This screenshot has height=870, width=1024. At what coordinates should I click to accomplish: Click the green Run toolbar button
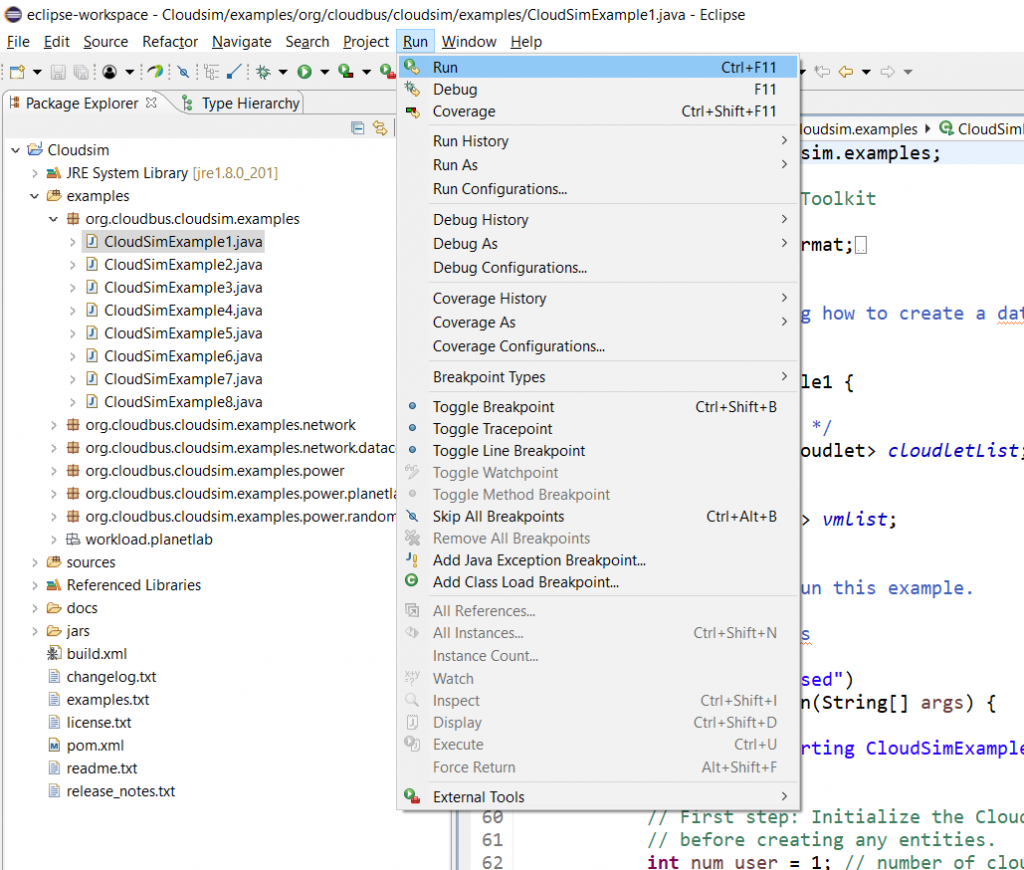(304, 72)
